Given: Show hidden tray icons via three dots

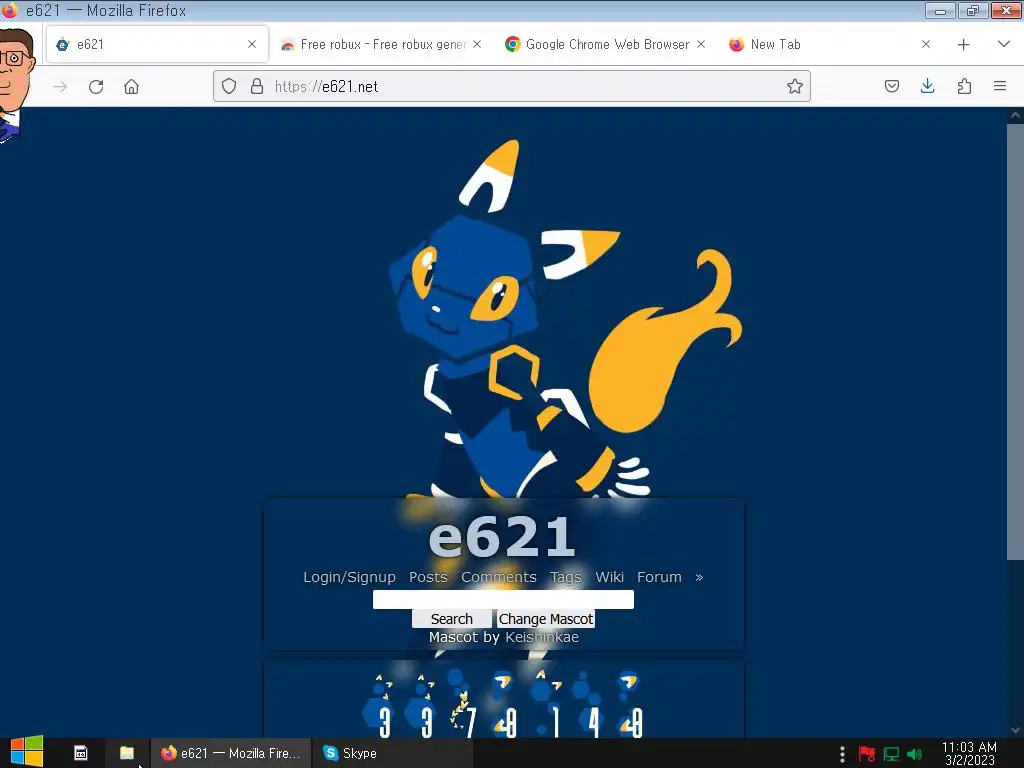Looking at the screenshot, I should (x=842, y=754).
